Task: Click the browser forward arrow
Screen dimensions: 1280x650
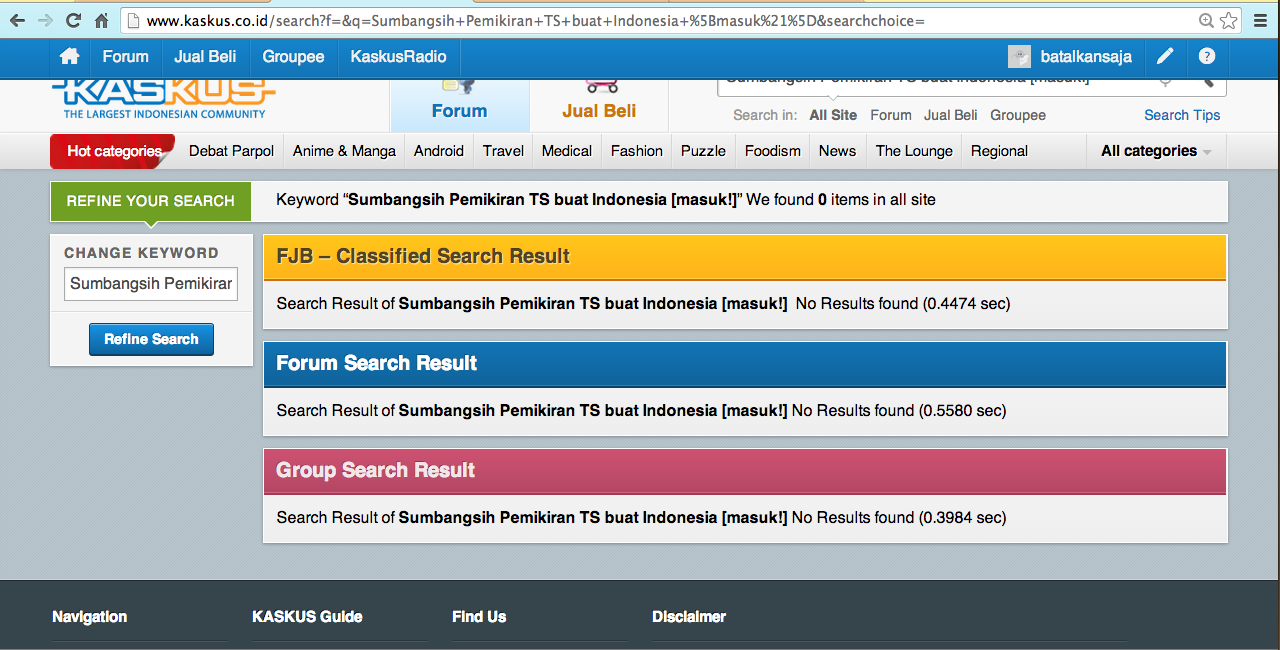Action: [x=45, y=20]
